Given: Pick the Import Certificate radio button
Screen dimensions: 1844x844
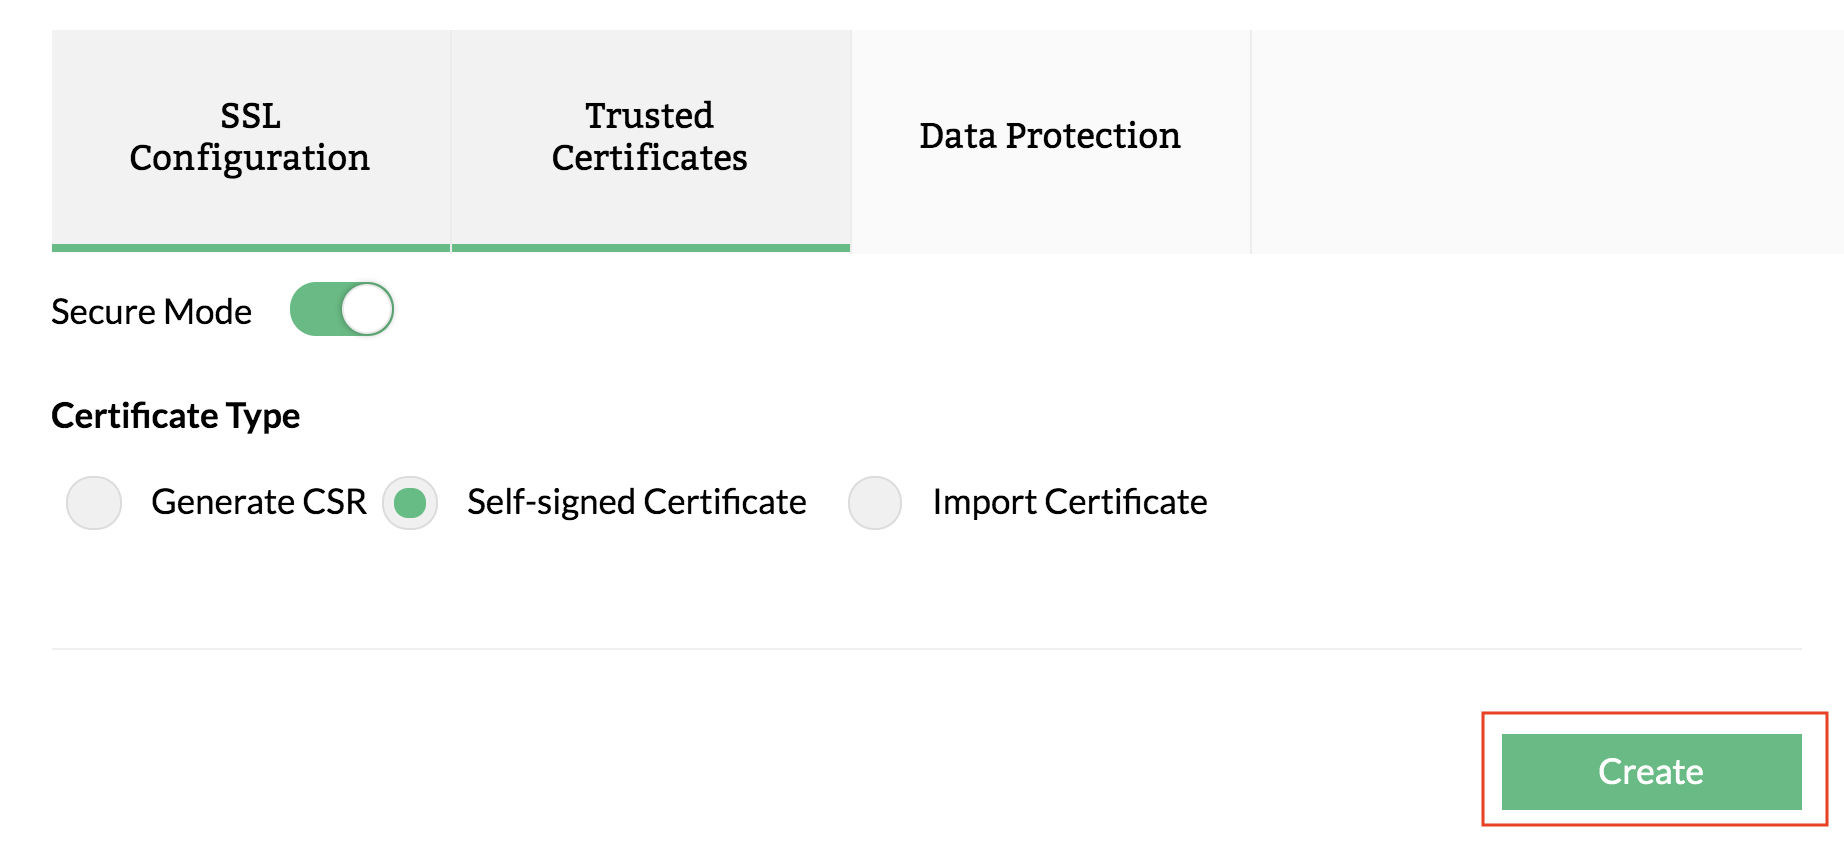Looking at the screenshot, I should coord(875,502).
